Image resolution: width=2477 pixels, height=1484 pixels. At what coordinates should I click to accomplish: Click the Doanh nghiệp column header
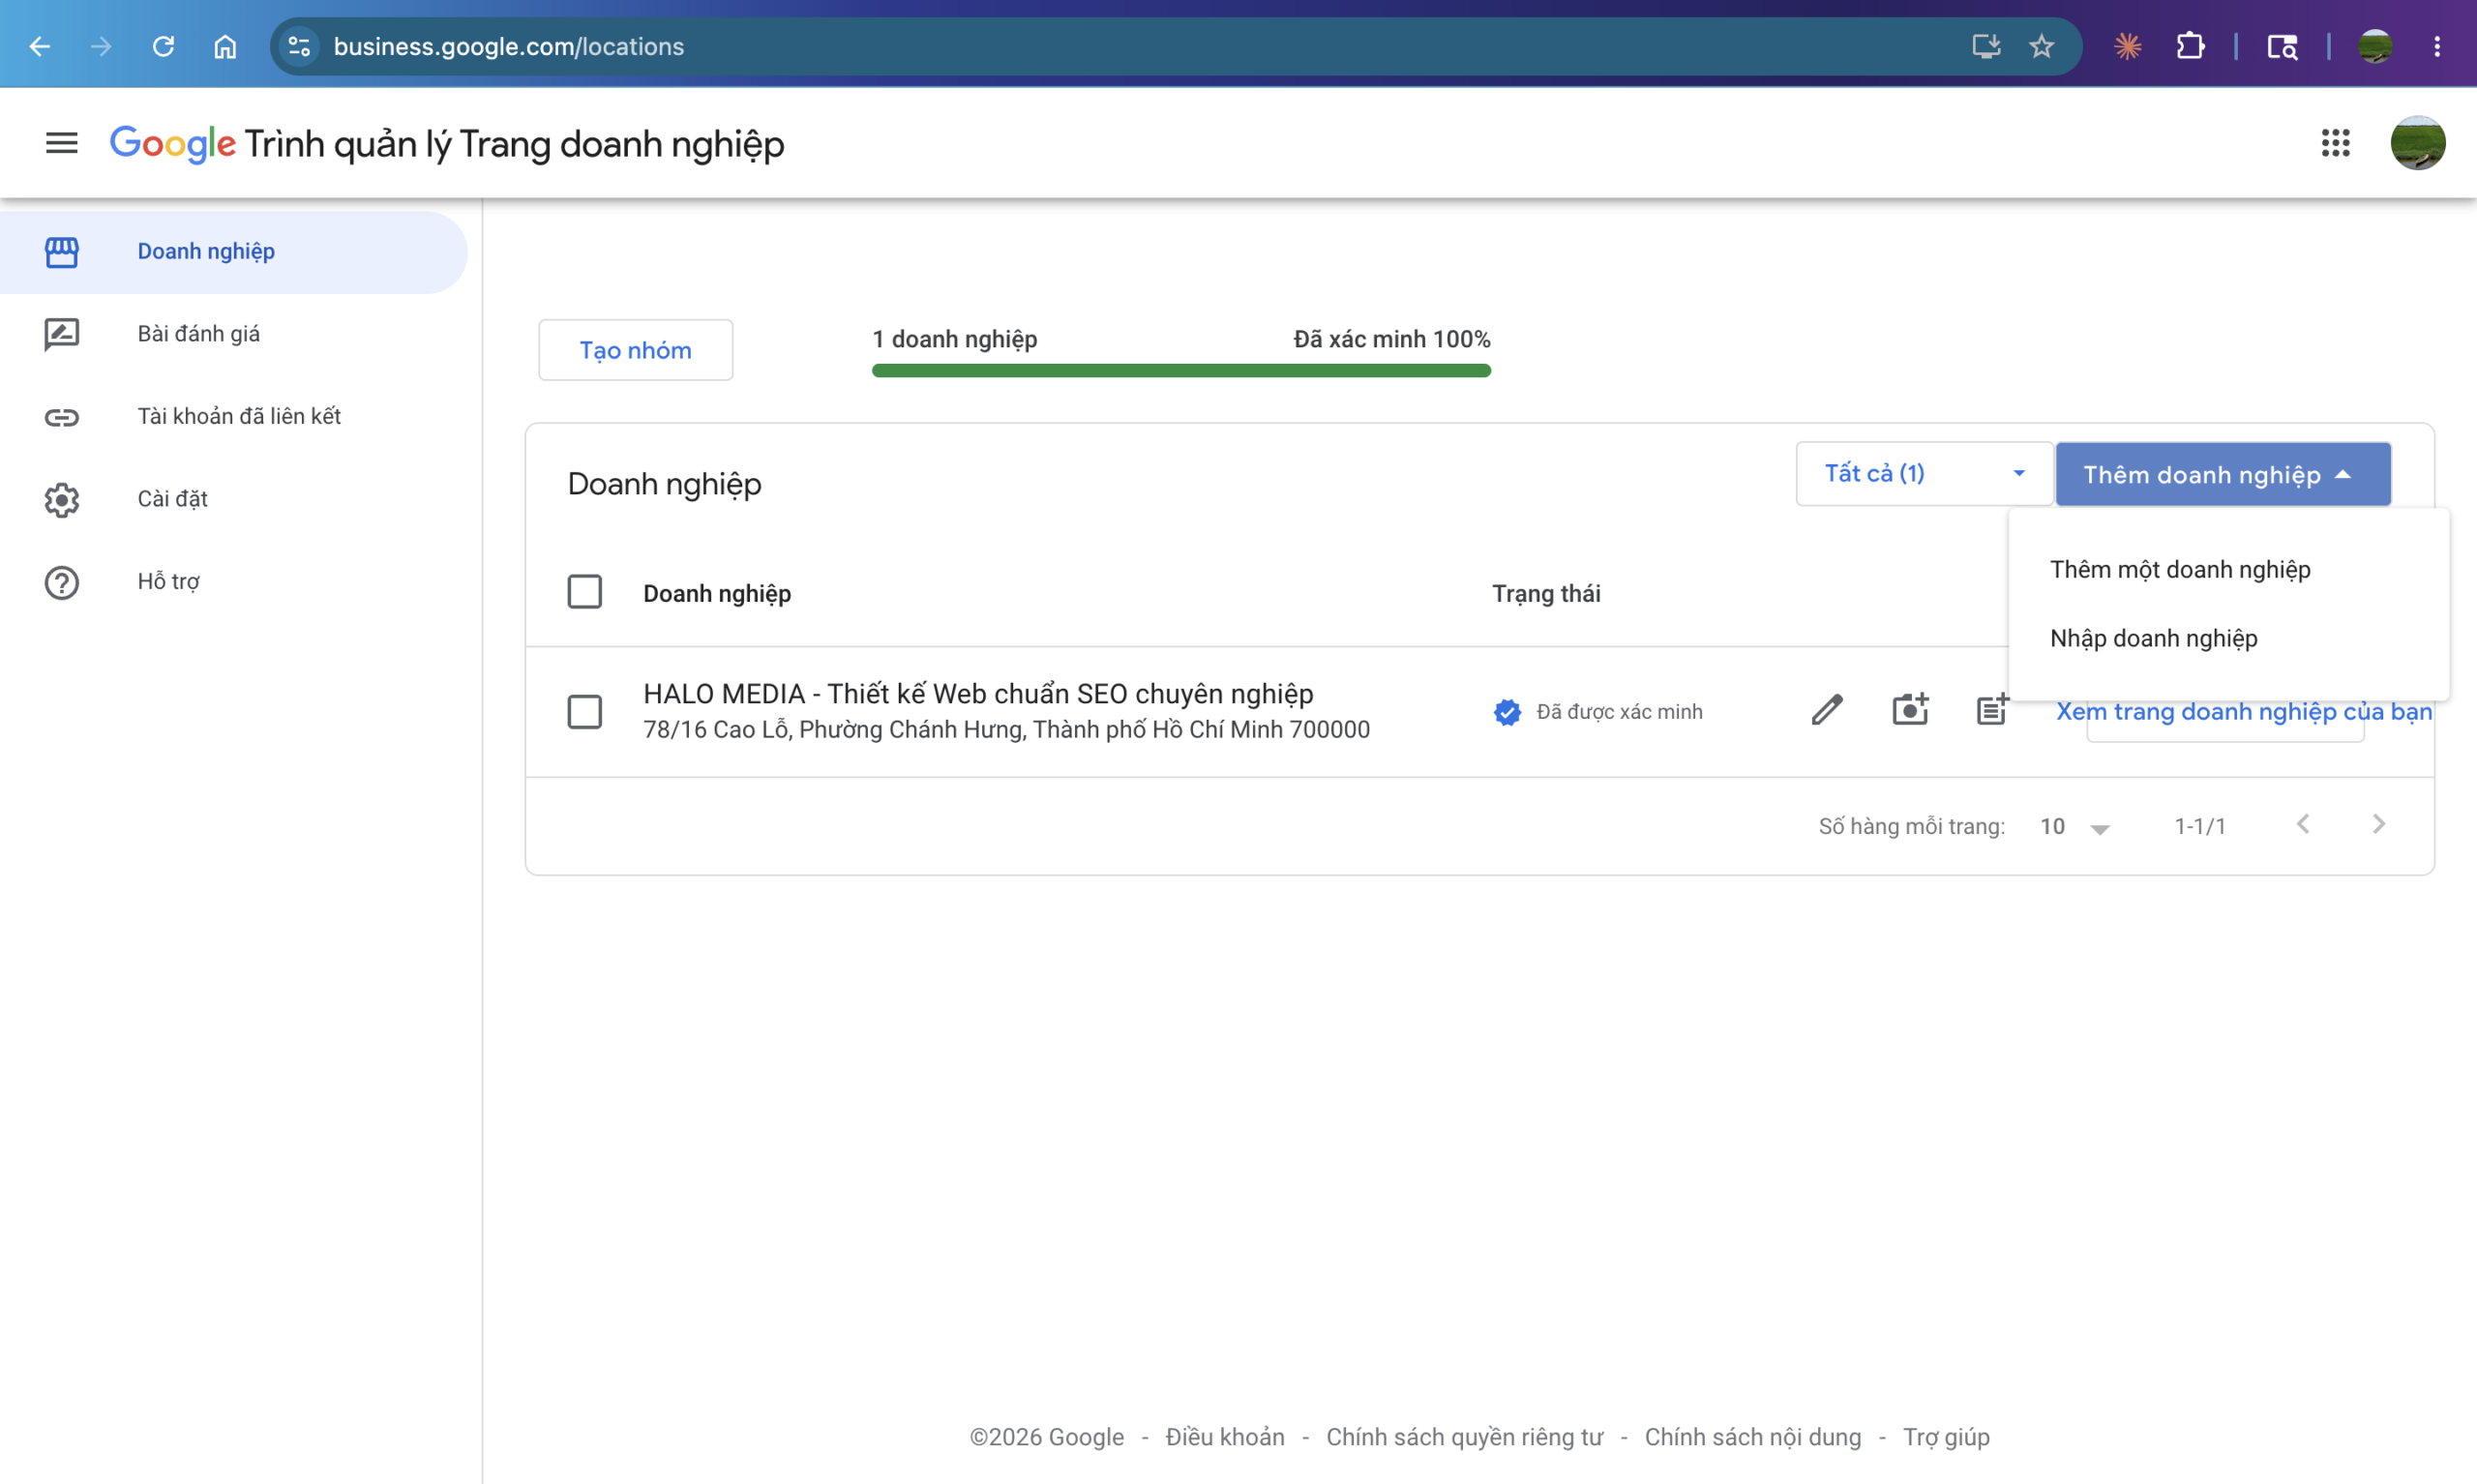[716, 594]
